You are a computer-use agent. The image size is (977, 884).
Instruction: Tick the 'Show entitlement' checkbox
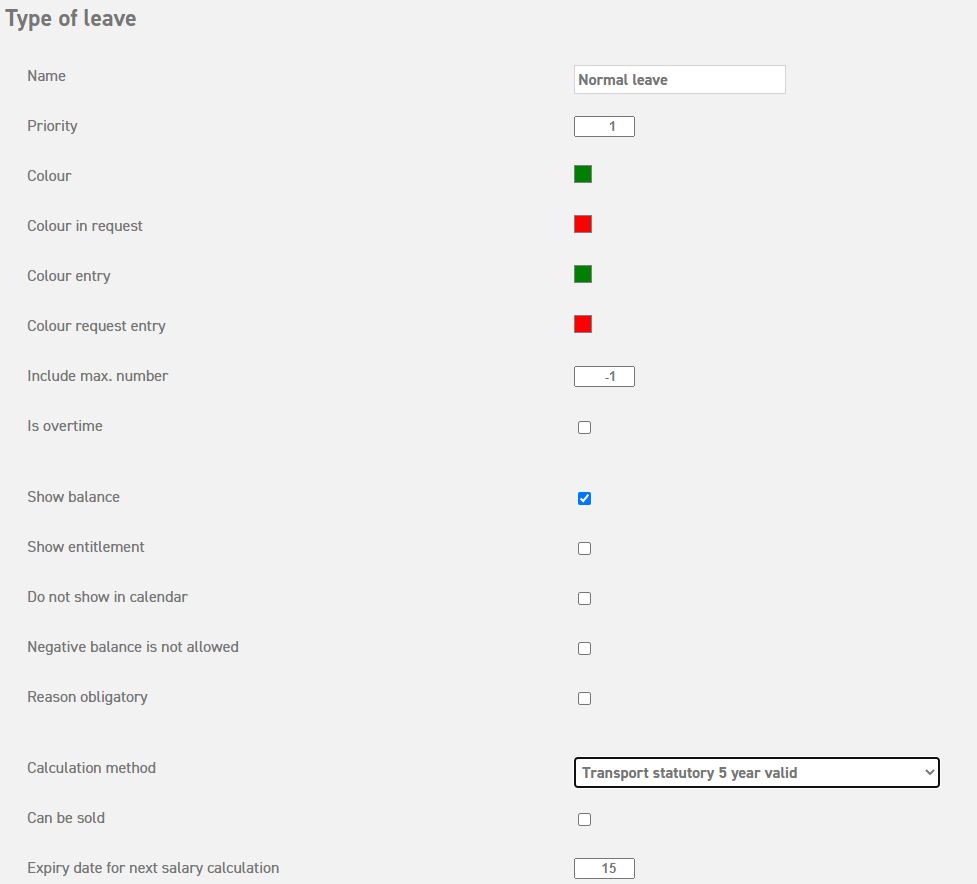tap(585, 549)
